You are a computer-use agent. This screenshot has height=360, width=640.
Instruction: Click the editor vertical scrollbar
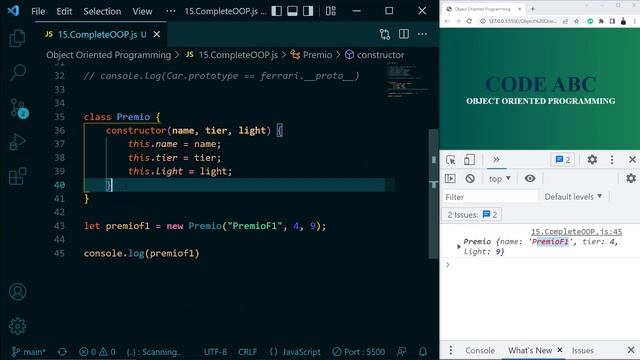[x=433, y=194]
